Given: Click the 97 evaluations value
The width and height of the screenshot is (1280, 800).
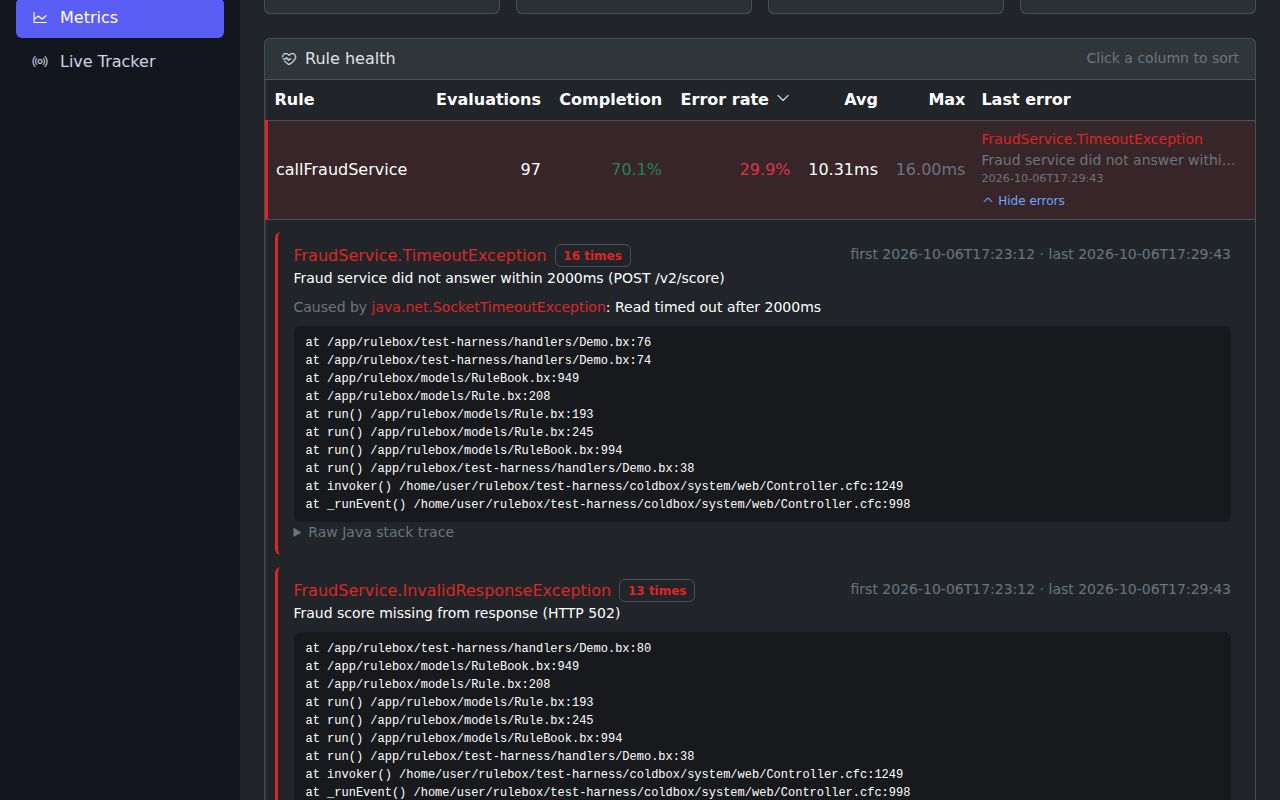Looking at the screenshot, I should (x=530, y=169).
